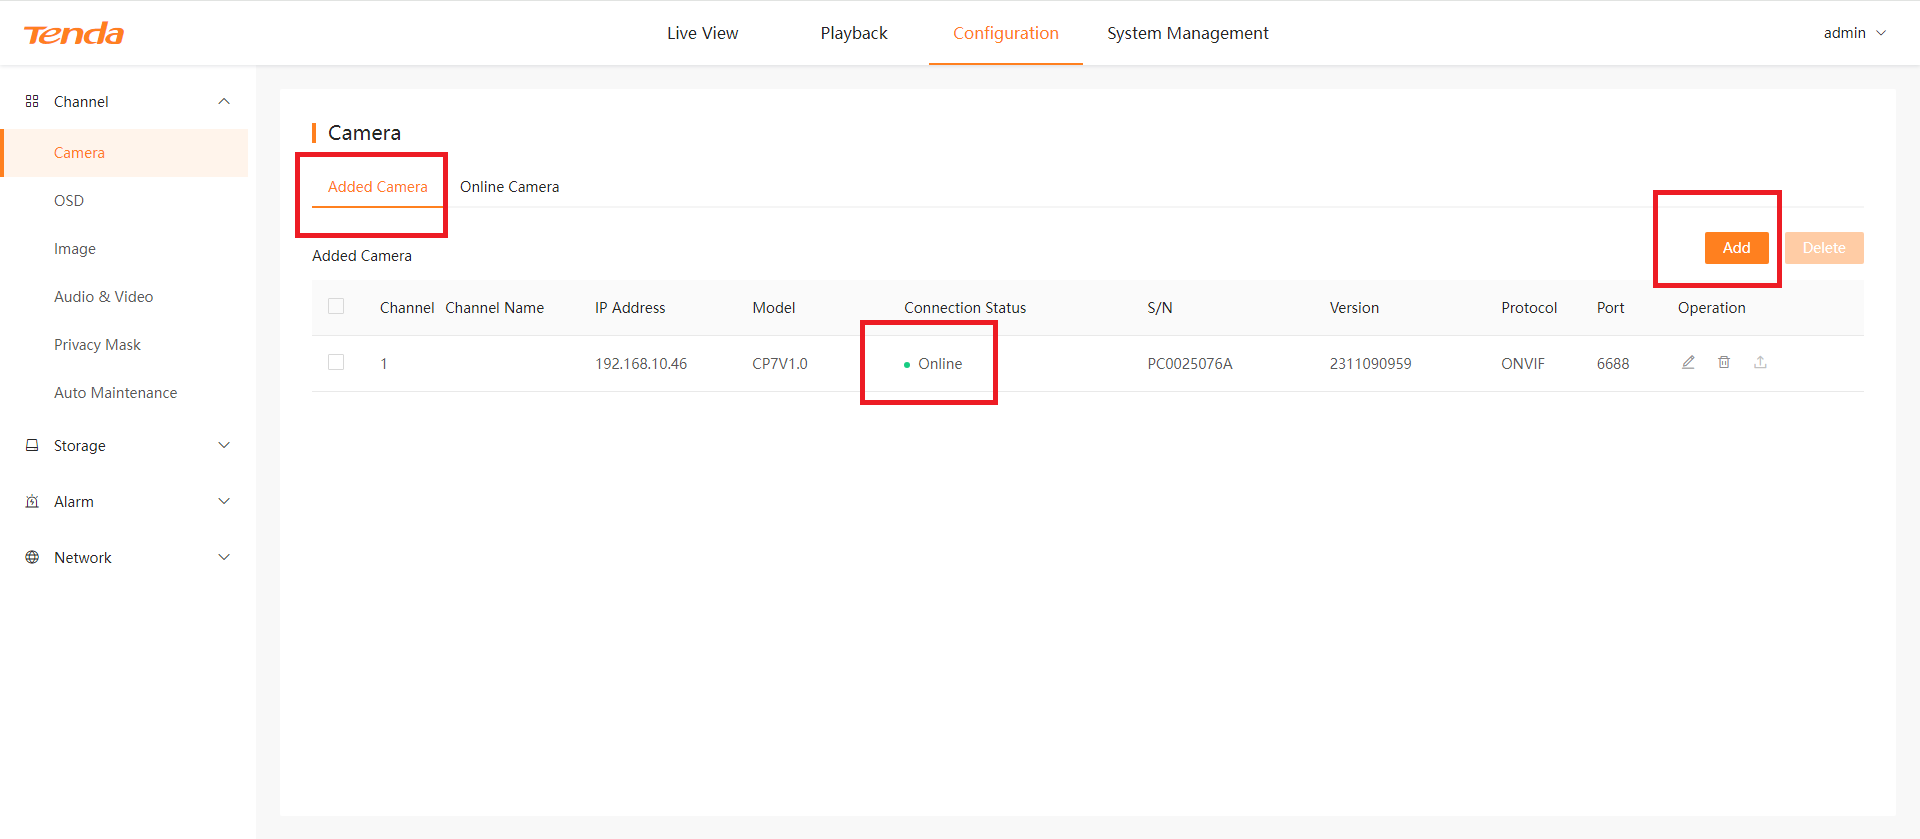Expand the Storage section chevron
1920x839 pixels.
point(224,445)
